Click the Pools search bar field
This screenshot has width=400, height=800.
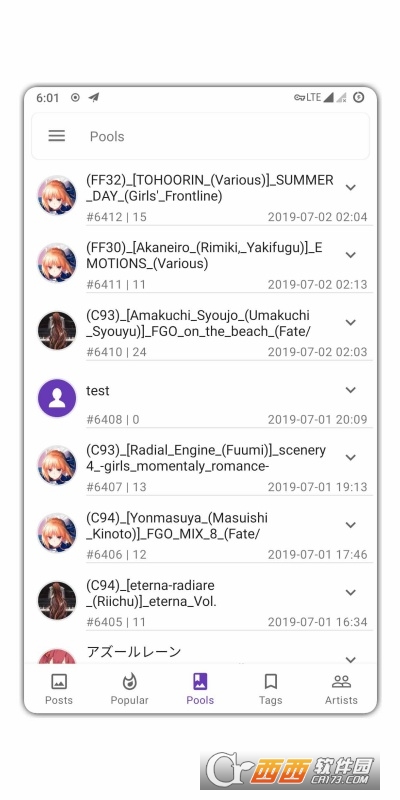click(200, 136)
